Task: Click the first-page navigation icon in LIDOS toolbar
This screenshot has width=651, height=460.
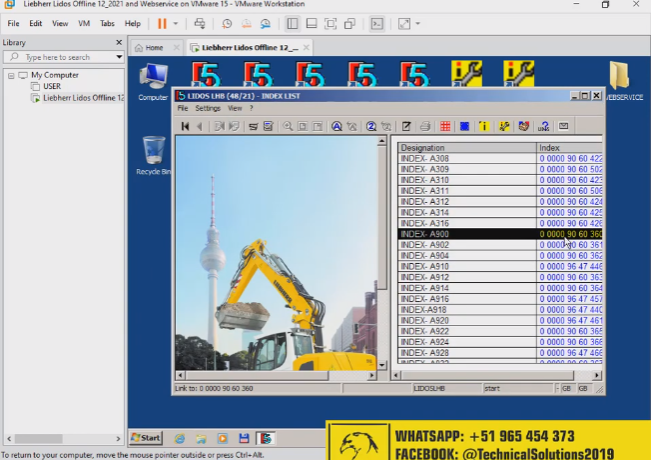Action: pos(185,126)
